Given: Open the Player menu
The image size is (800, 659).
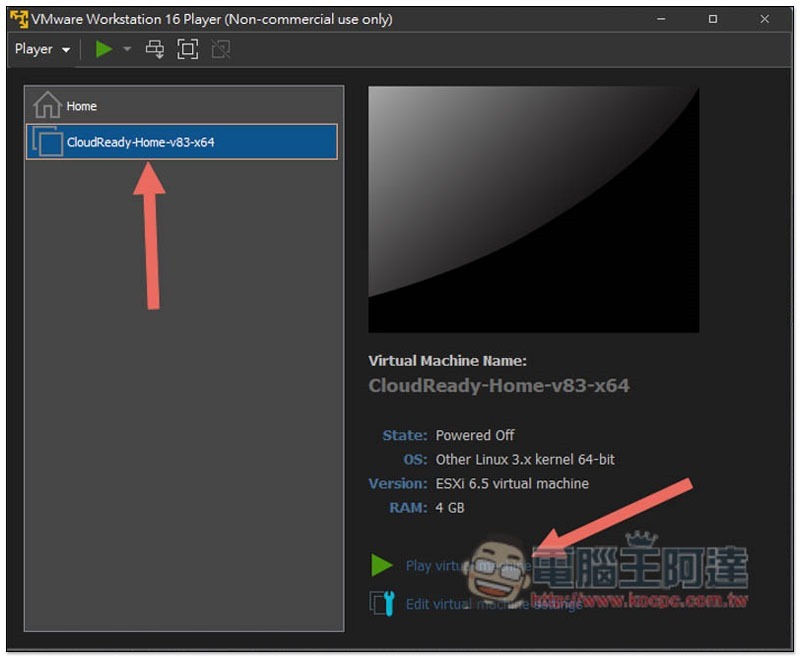Looking at the screenshot, I should (x=42, y=49).
